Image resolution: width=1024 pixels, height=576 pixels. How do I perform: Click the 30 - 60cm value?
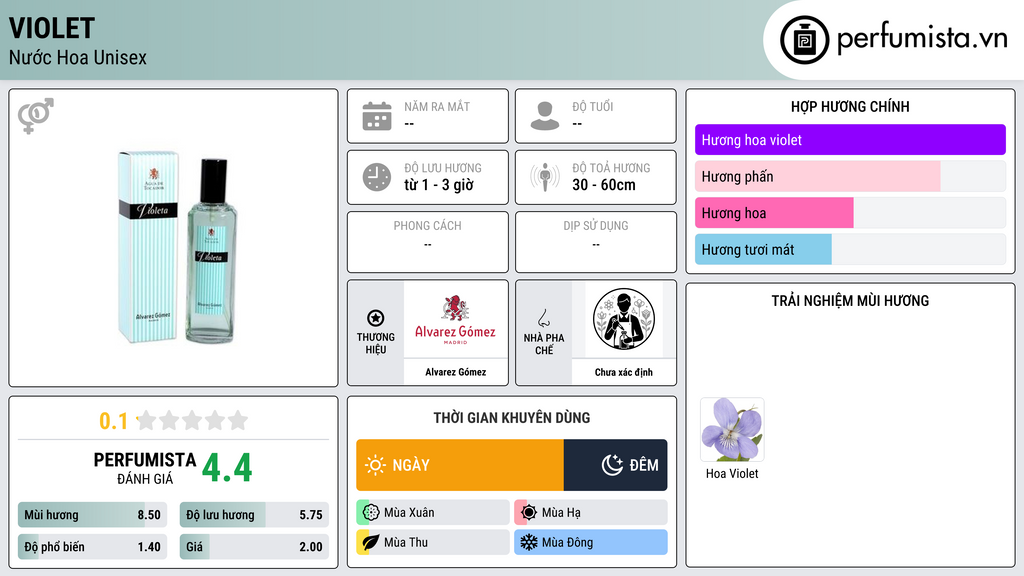(x=604, y=185)
